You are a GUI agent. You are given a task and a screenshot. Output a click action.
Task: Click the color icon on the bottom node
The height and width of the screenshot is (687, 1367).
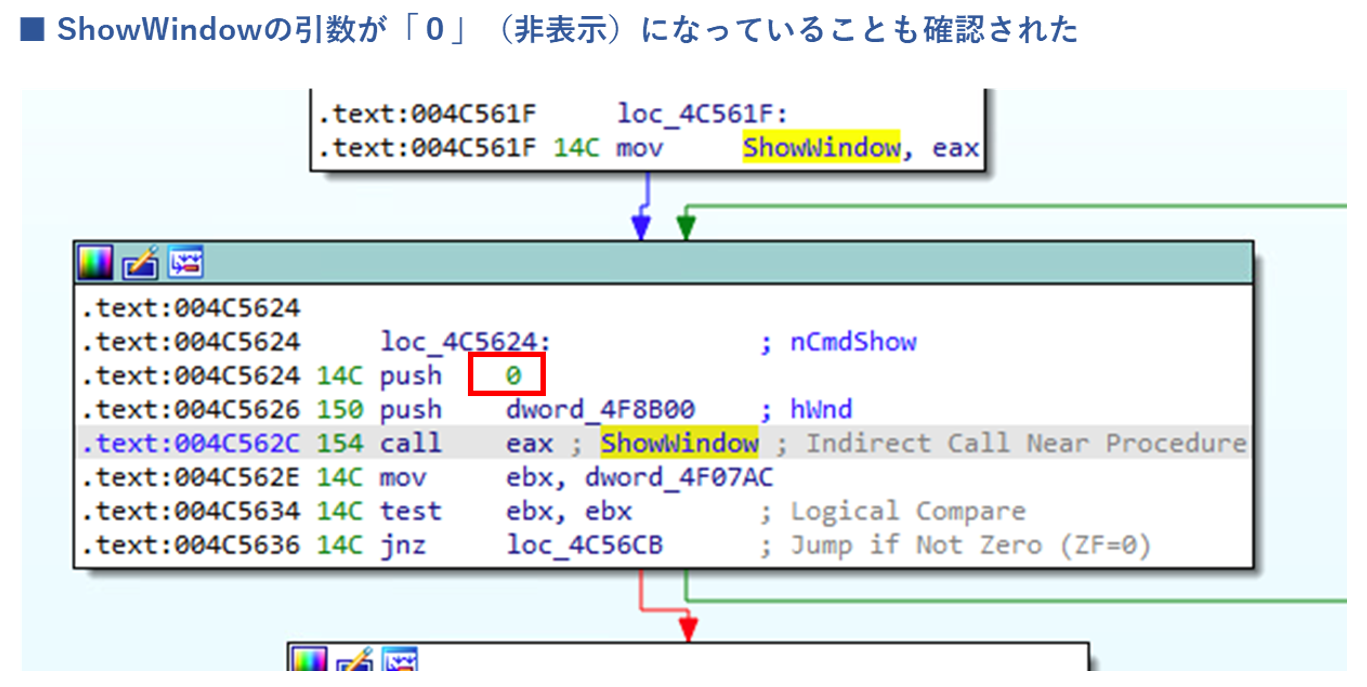[311, 661]
